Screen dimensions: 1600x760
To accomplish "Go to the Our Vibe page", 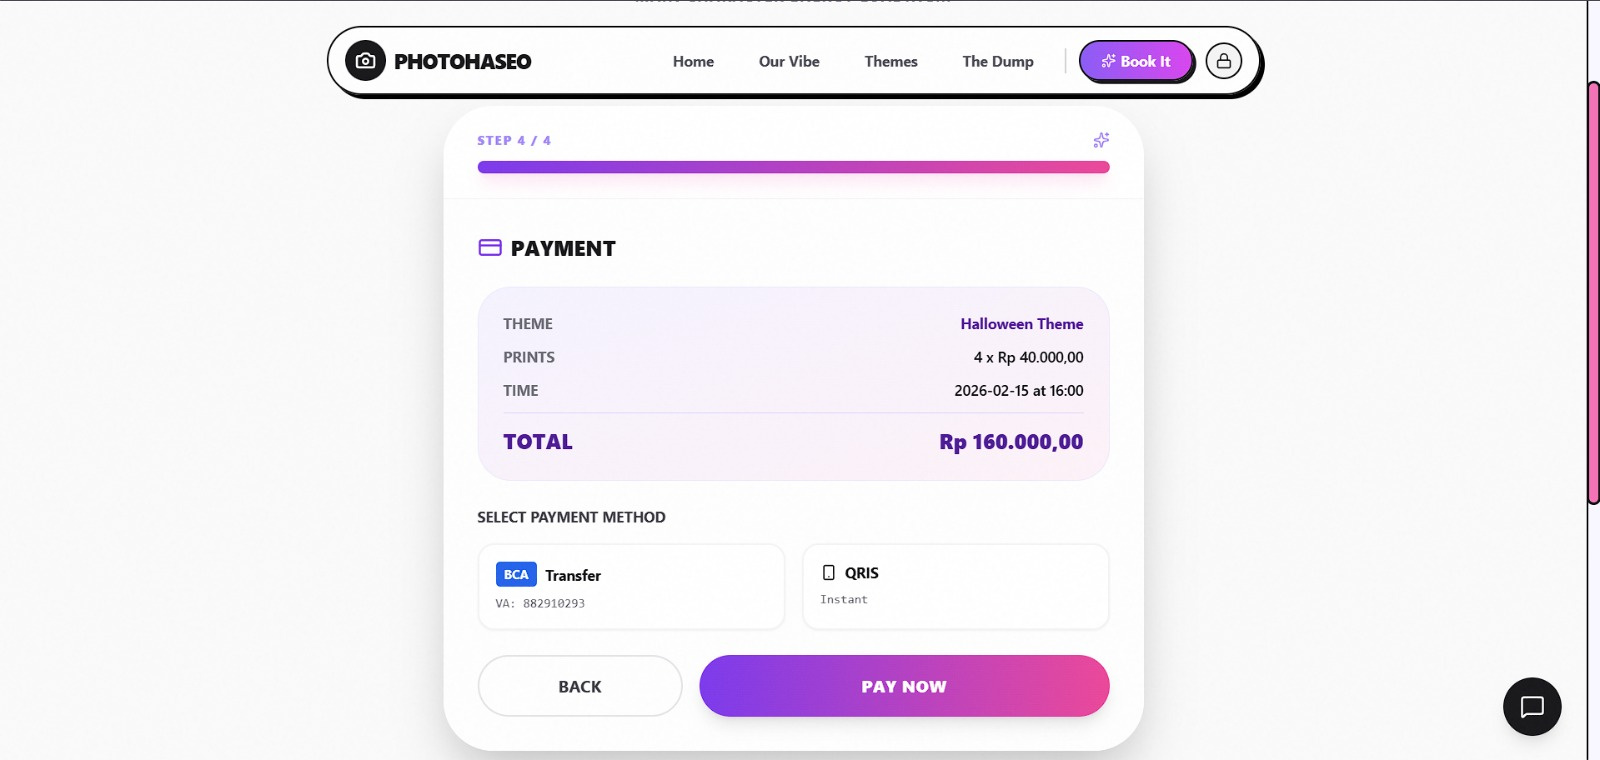I will (789, 61).
